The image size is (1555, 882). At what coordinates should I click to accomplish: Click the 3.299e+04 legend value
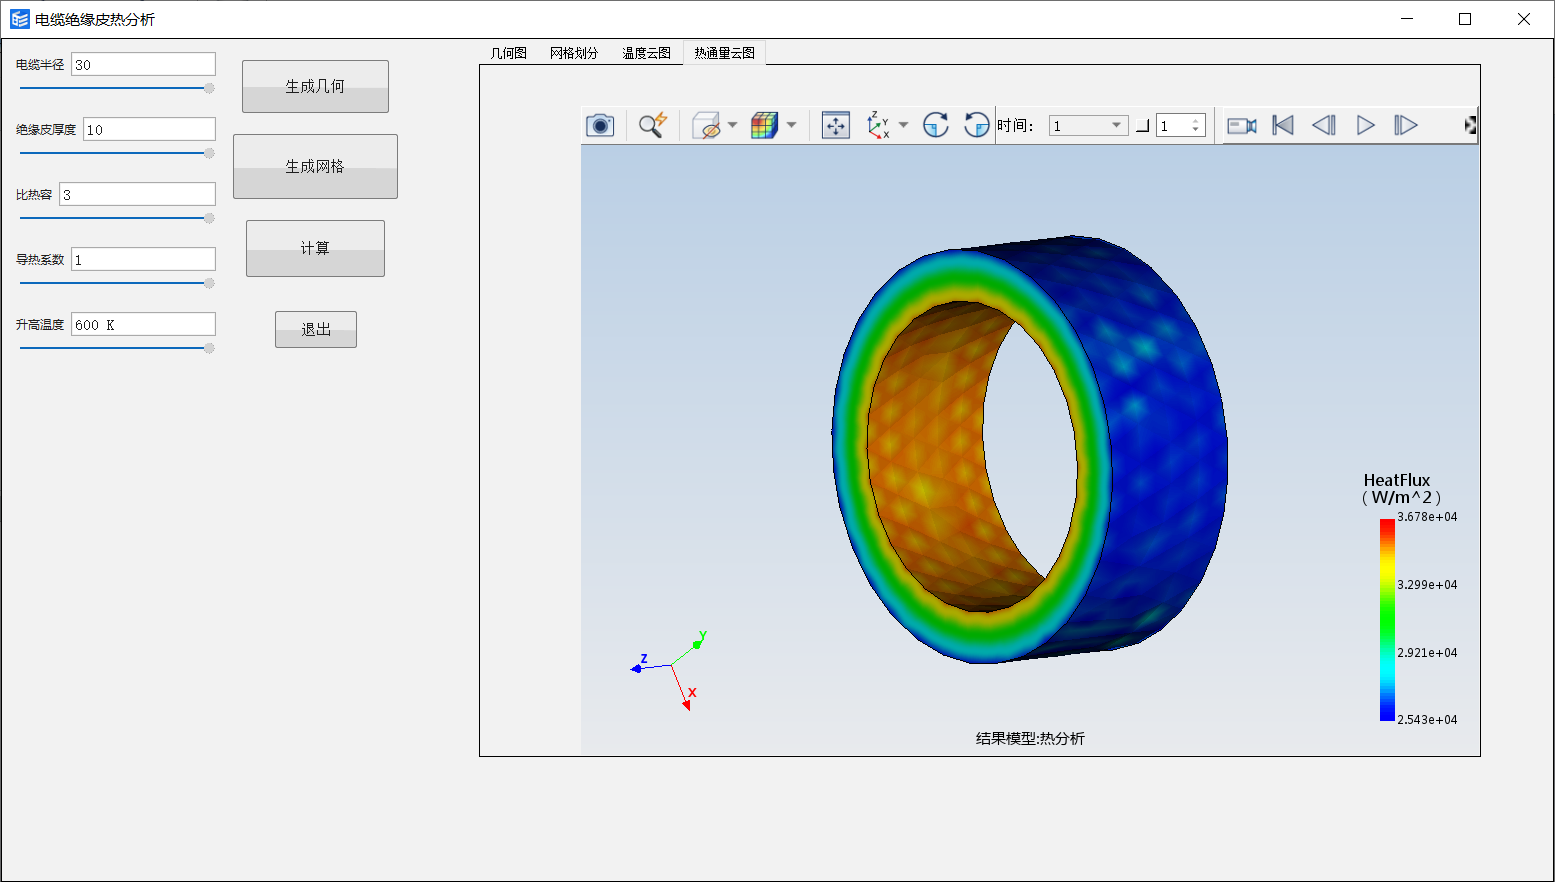pos(1427,585)
